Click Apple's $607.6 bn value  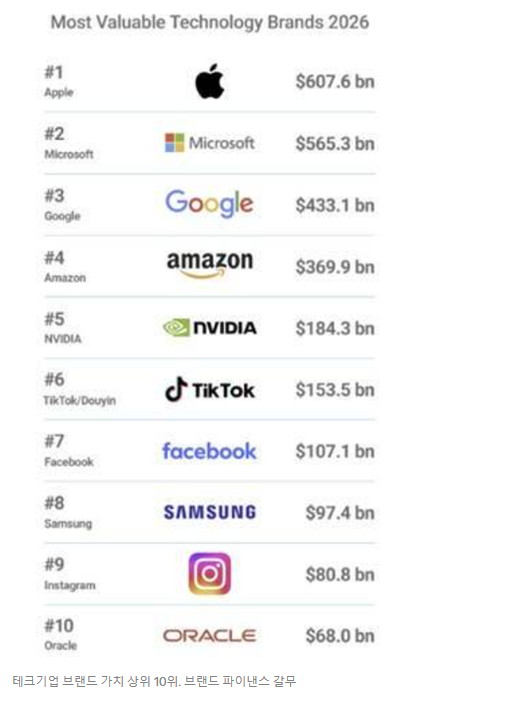point(335,82)
